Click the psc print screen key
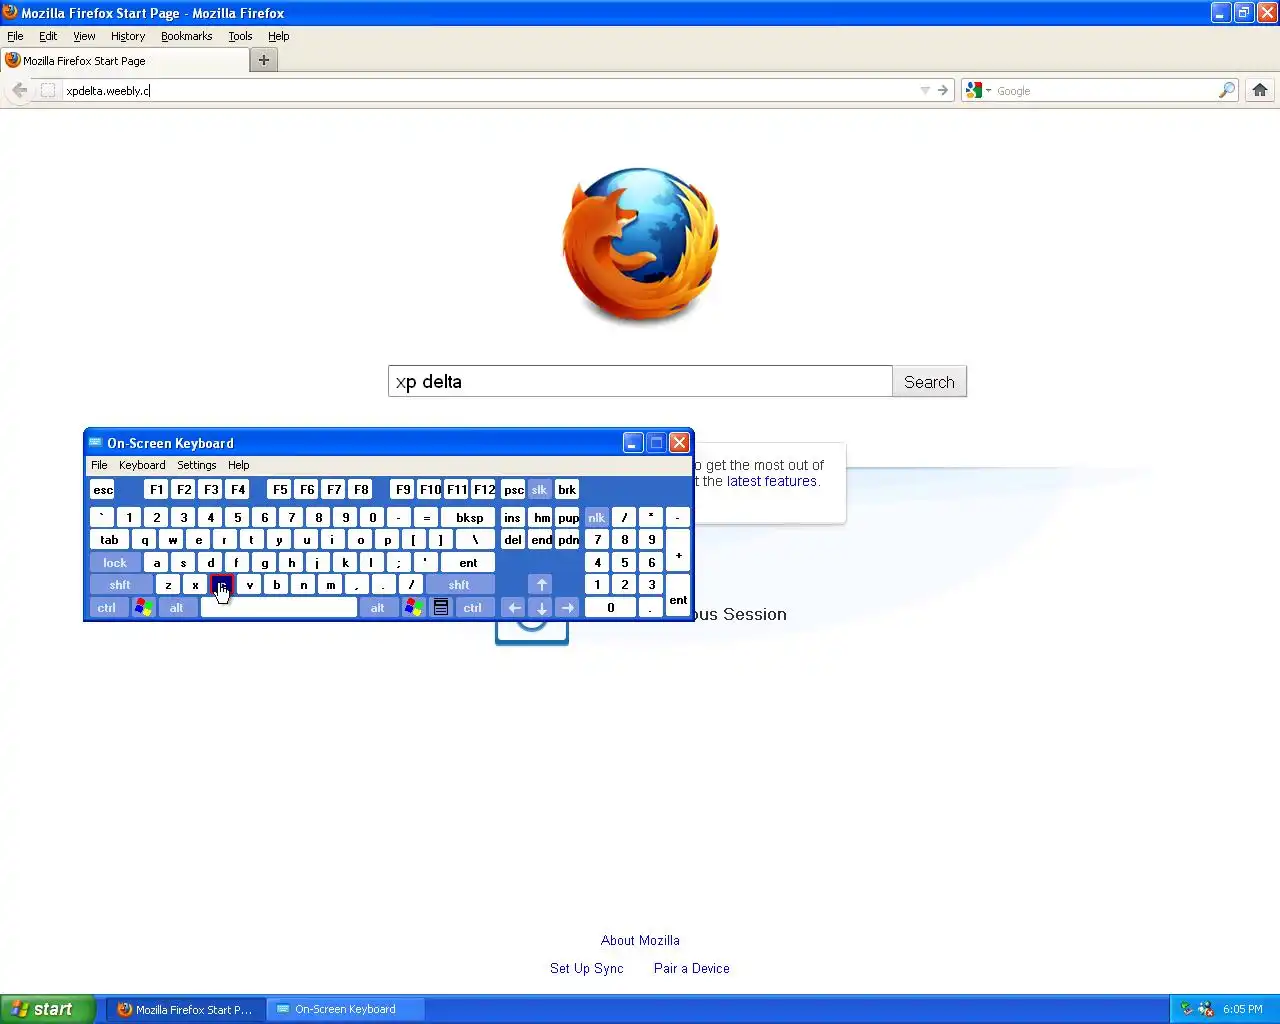The width and height of the screenshot is (1280, 1024). pyautogui.click(x=513, y=489)
